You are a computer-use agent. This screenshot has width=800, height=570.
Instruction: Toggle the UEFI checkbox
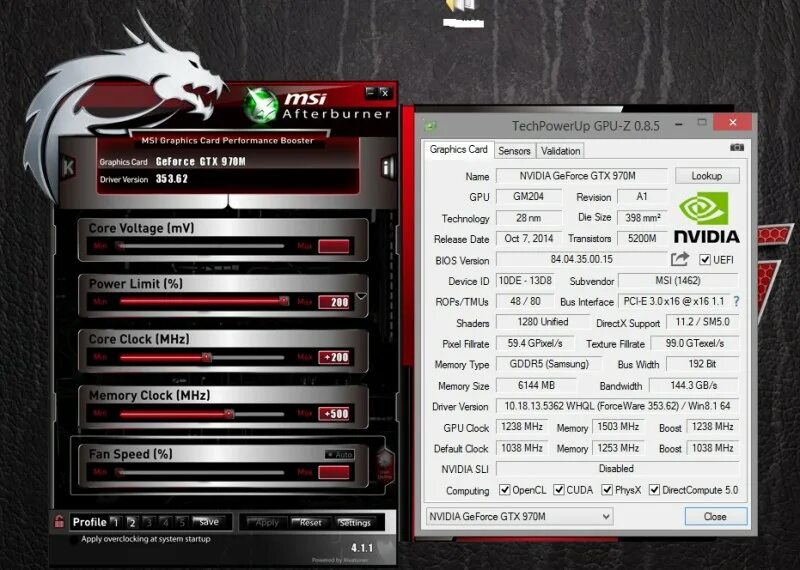(x=705, y=260)
